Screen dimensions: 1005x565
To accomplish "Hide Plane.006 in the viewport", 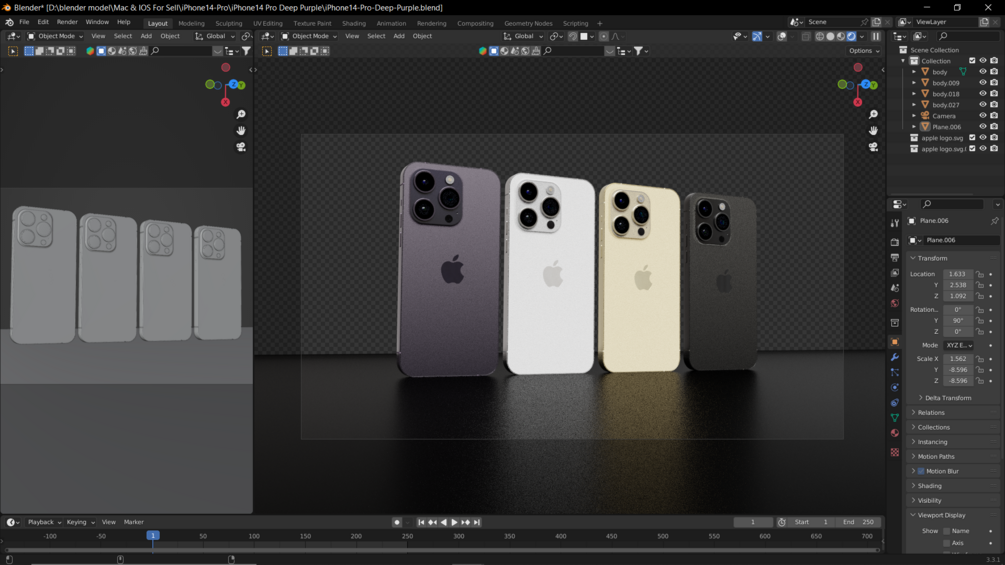I will click(x=983, y=126).
